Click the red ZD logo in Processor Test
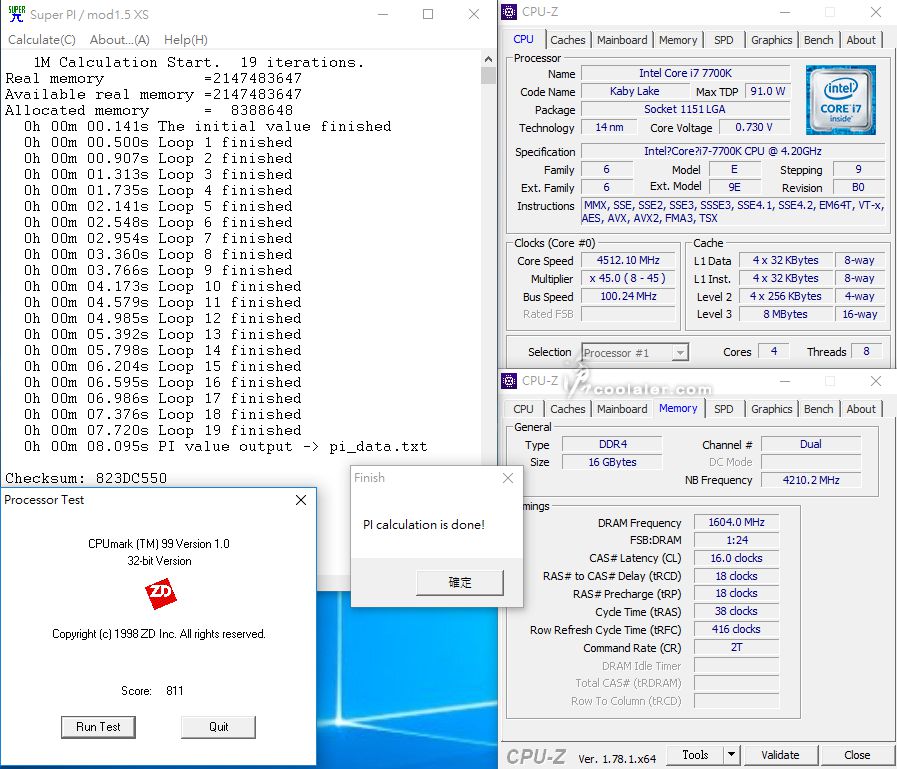The width and height of the screenshot is (897, 769). click(x=160, y=593)
